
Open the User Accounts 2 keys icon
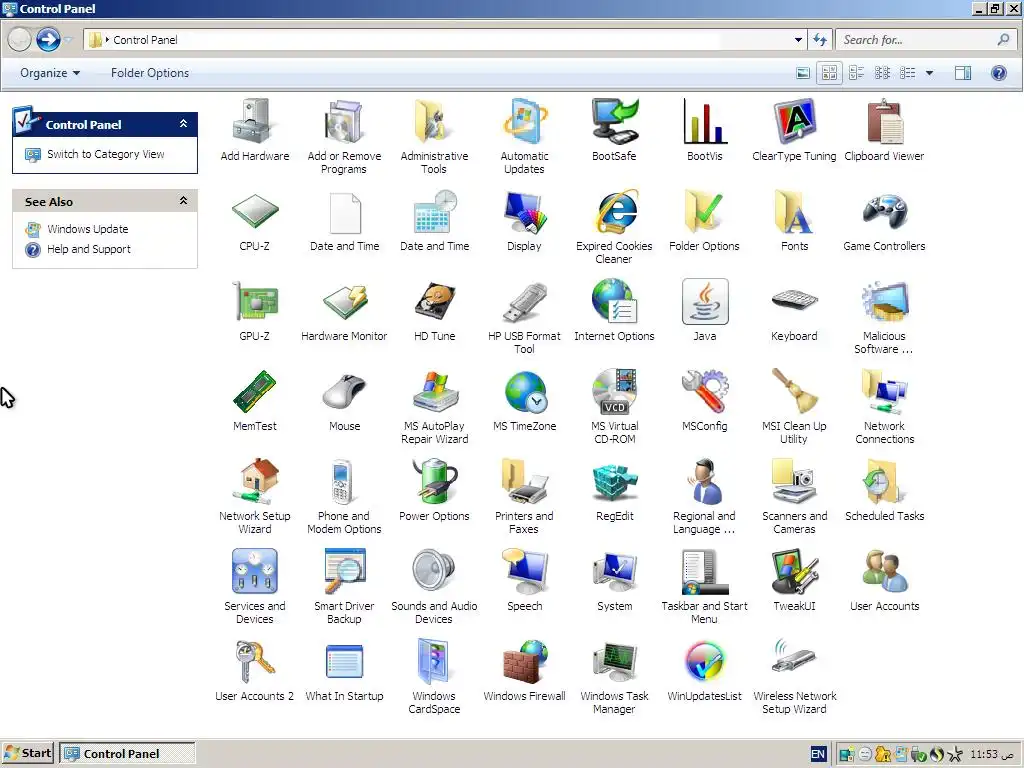click(254, 671)
